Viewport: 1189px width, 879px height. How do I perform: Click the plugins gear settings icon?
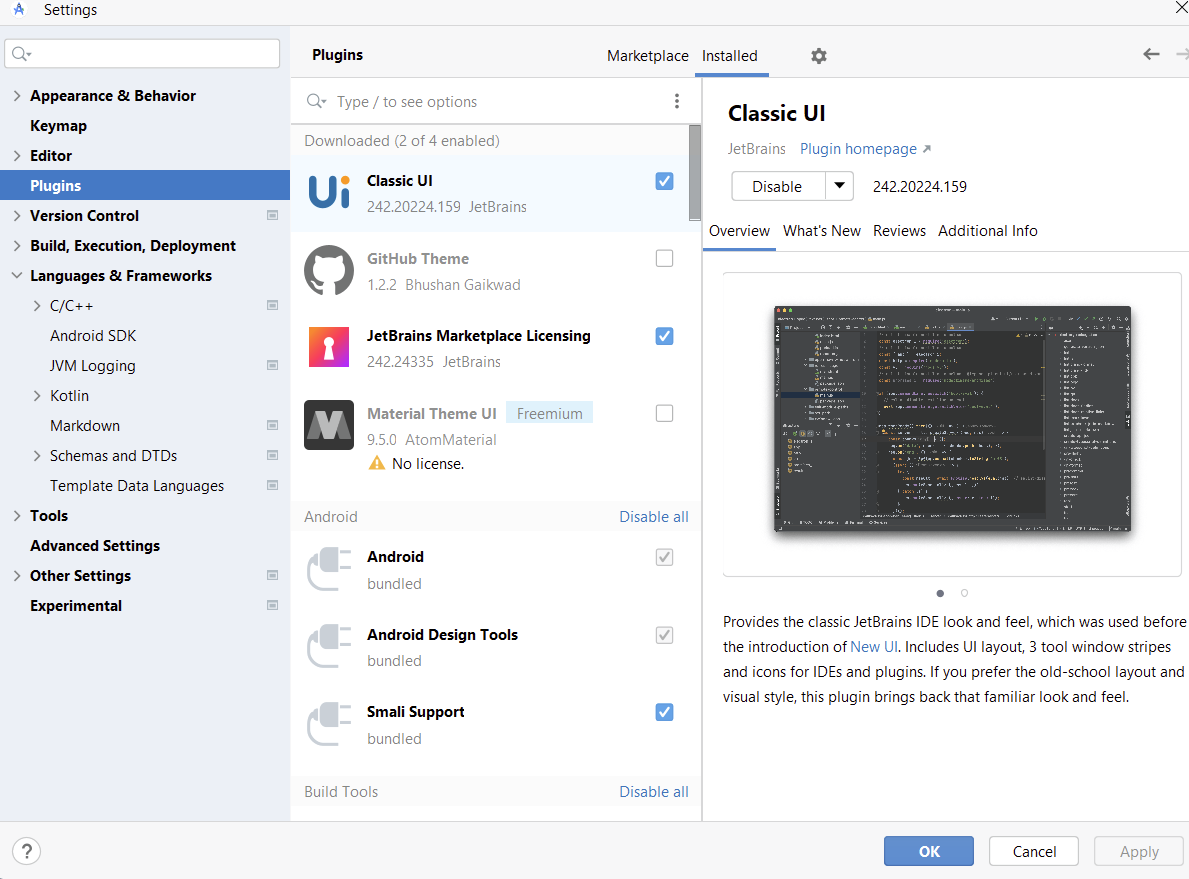point(819,56)
